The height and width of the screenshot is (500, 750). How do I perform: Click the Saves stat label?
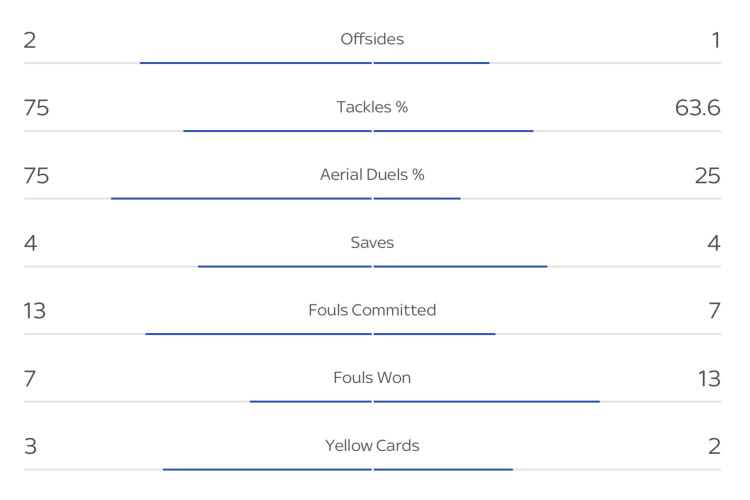coord(372,243)
